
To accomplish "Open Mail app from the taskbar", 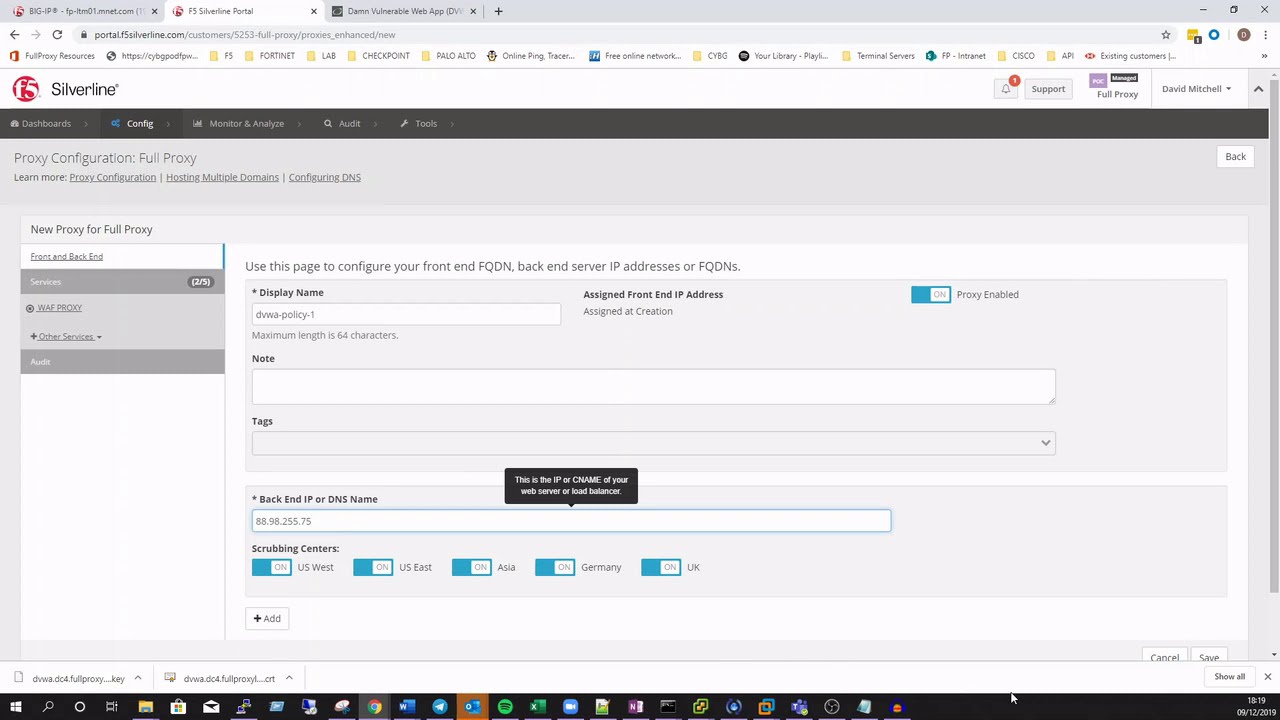I will [211, 707].
